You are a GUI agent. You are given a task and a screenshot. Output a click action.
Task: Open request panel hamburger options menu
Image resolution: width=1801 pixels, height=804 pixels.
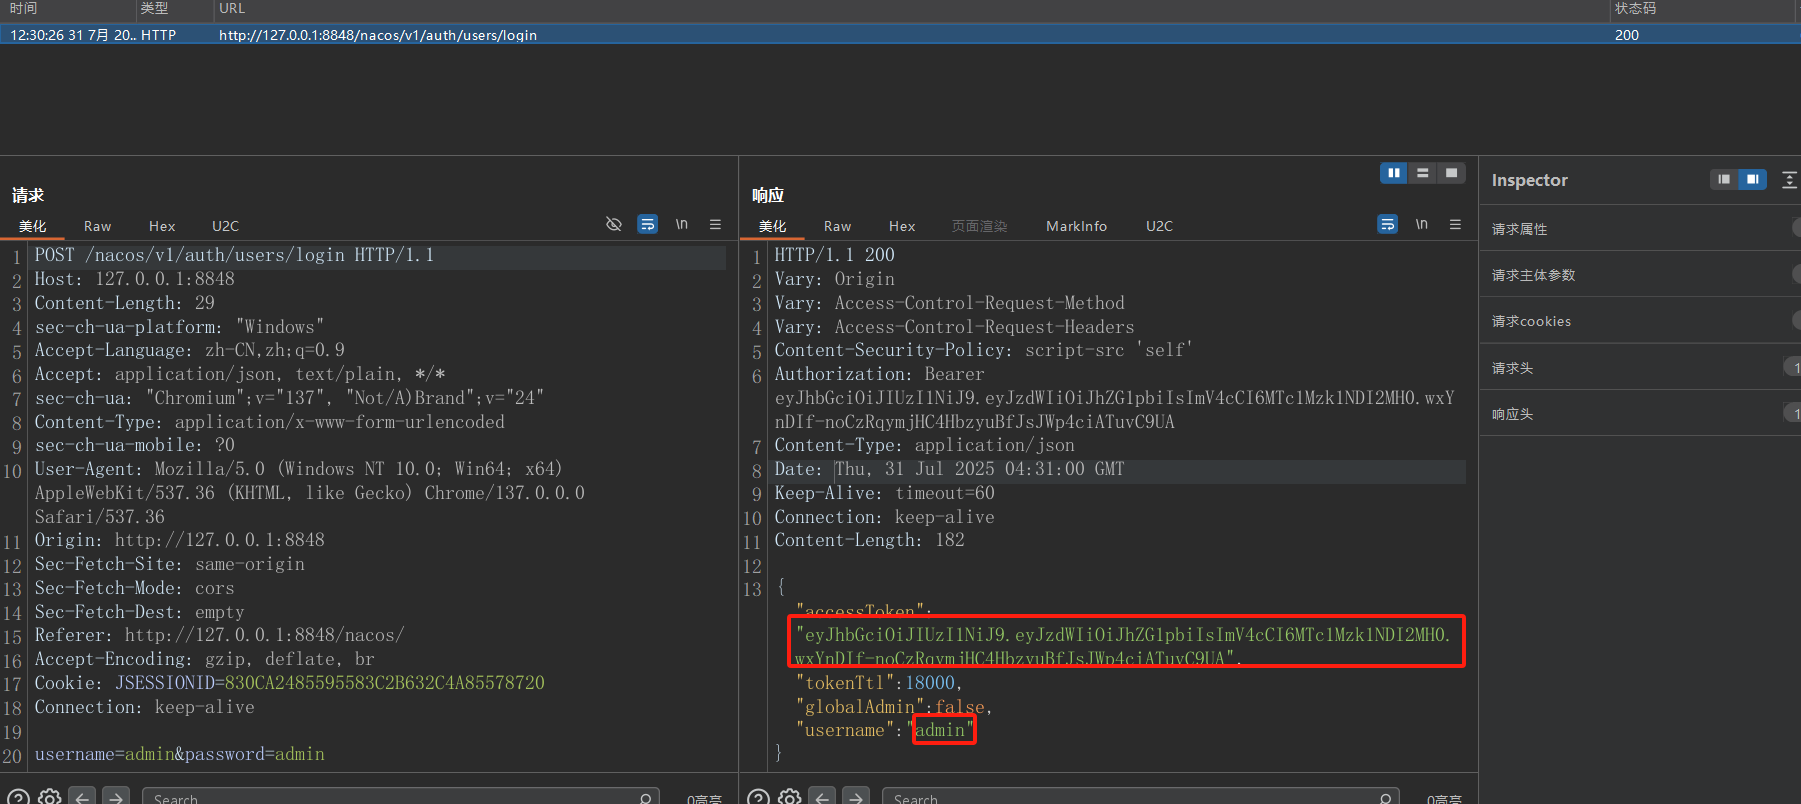pos(715,224)
